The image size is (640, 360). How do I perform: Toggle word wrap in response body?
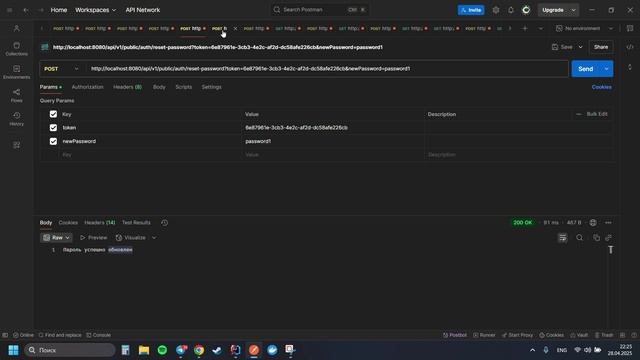(562, 238)
